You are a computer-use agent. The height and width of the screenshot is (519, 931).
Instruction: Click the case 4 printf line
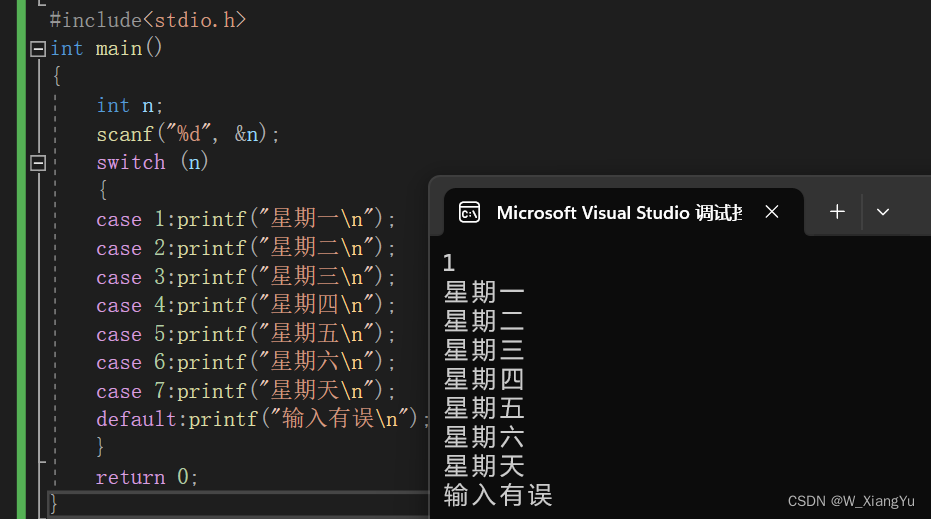(x=246, y=305)
